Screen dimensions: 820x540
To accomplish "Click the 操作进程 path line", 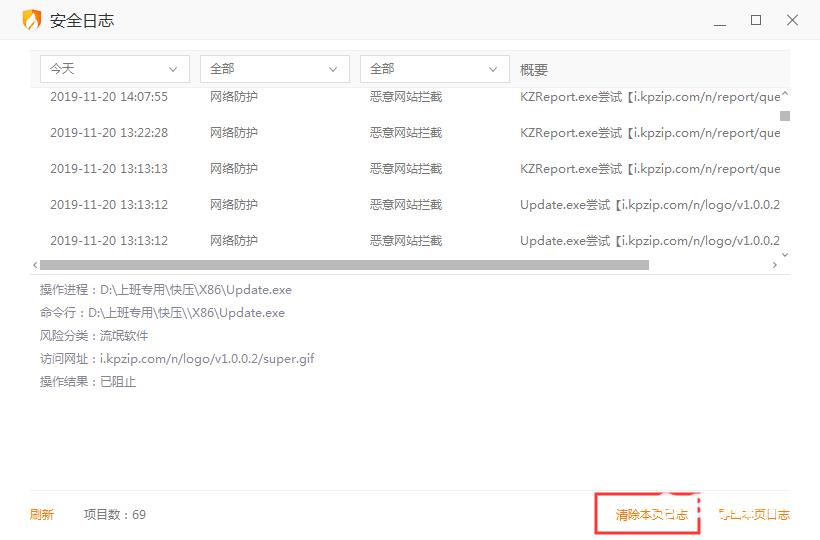I will point(166,290).
